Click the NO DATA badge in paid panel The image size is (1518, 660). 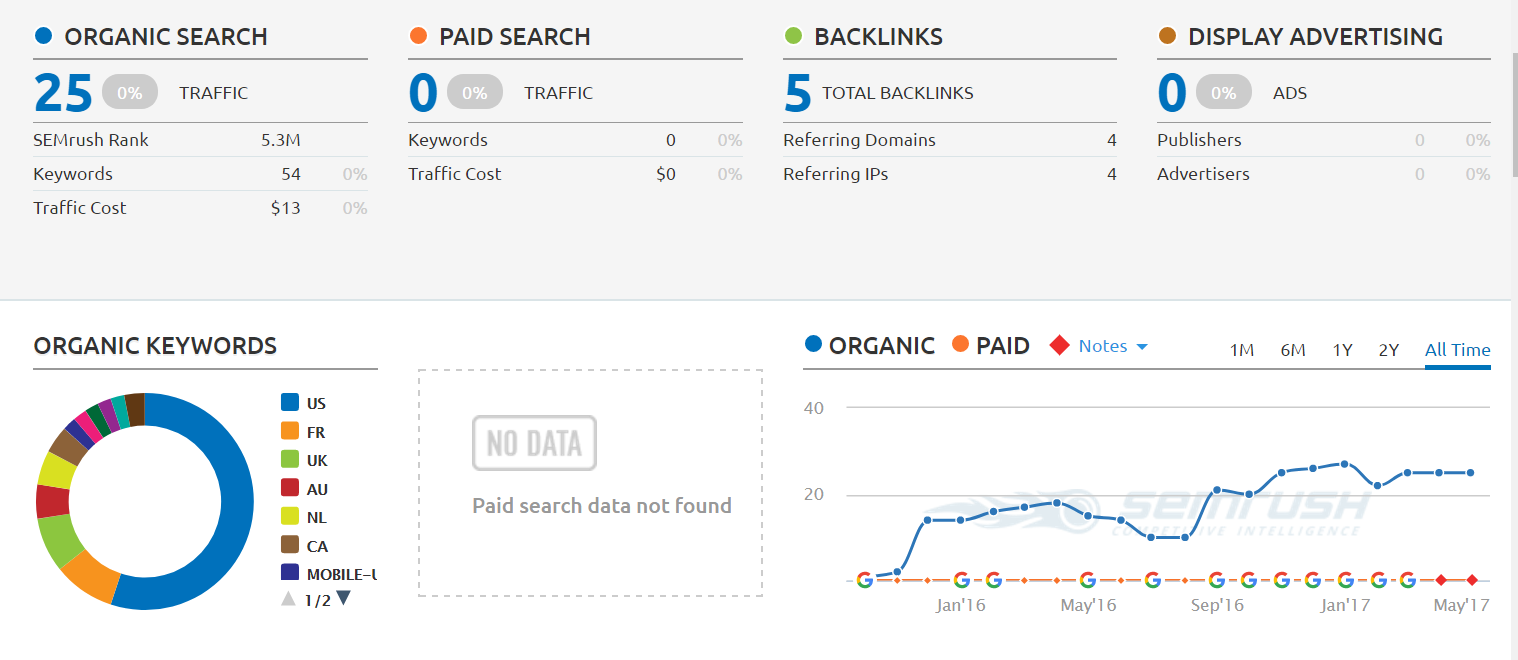click(x=534, y=443)
